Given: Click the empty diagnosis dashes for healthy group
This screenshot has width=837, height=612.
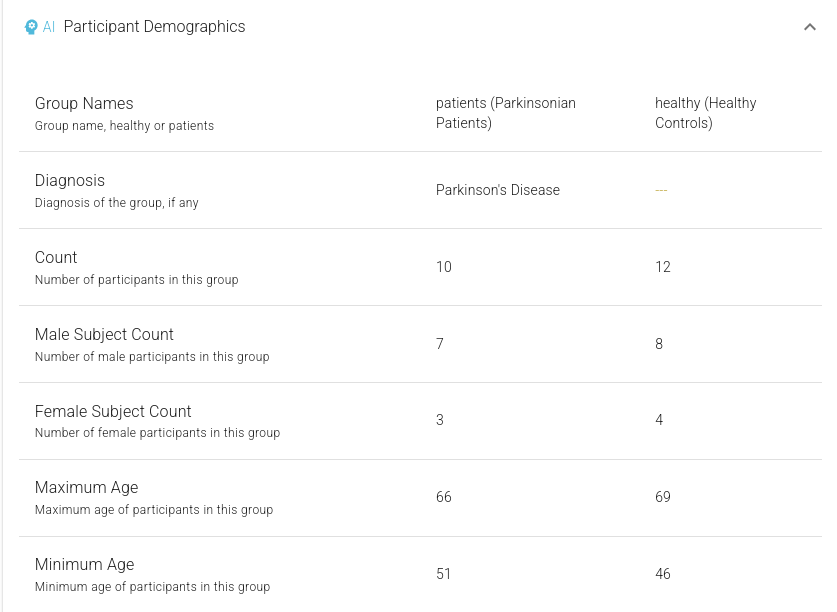Looking at the screenshot, I should 661,190.
